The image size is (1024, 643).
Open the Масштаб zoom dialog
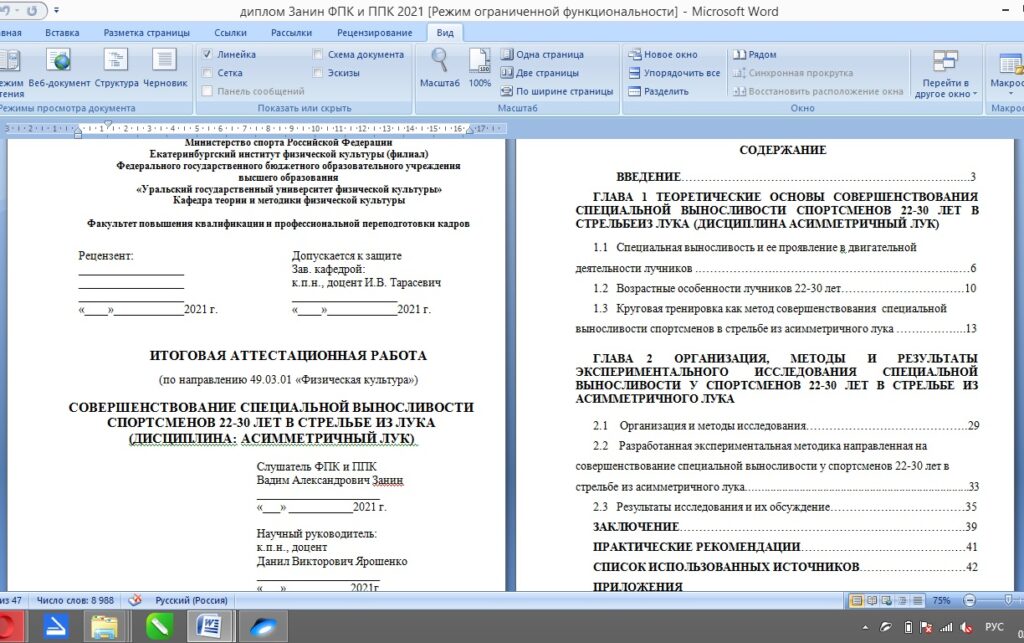(x=439, y=68)
